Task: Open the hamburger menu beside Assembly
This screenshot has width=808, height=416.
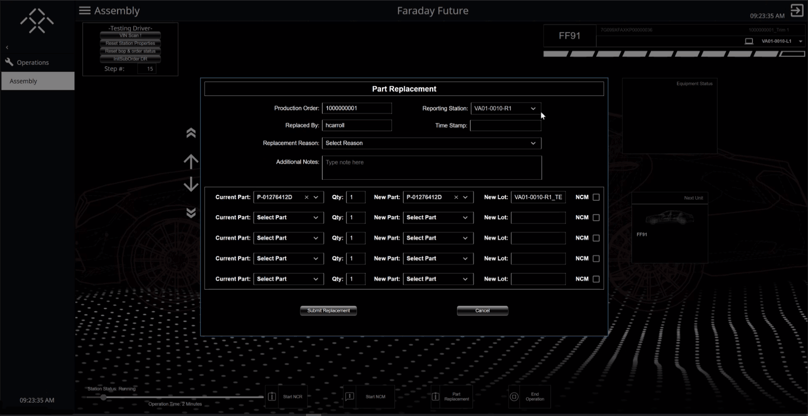Action: pyautogui.click(x=85, y=10)
